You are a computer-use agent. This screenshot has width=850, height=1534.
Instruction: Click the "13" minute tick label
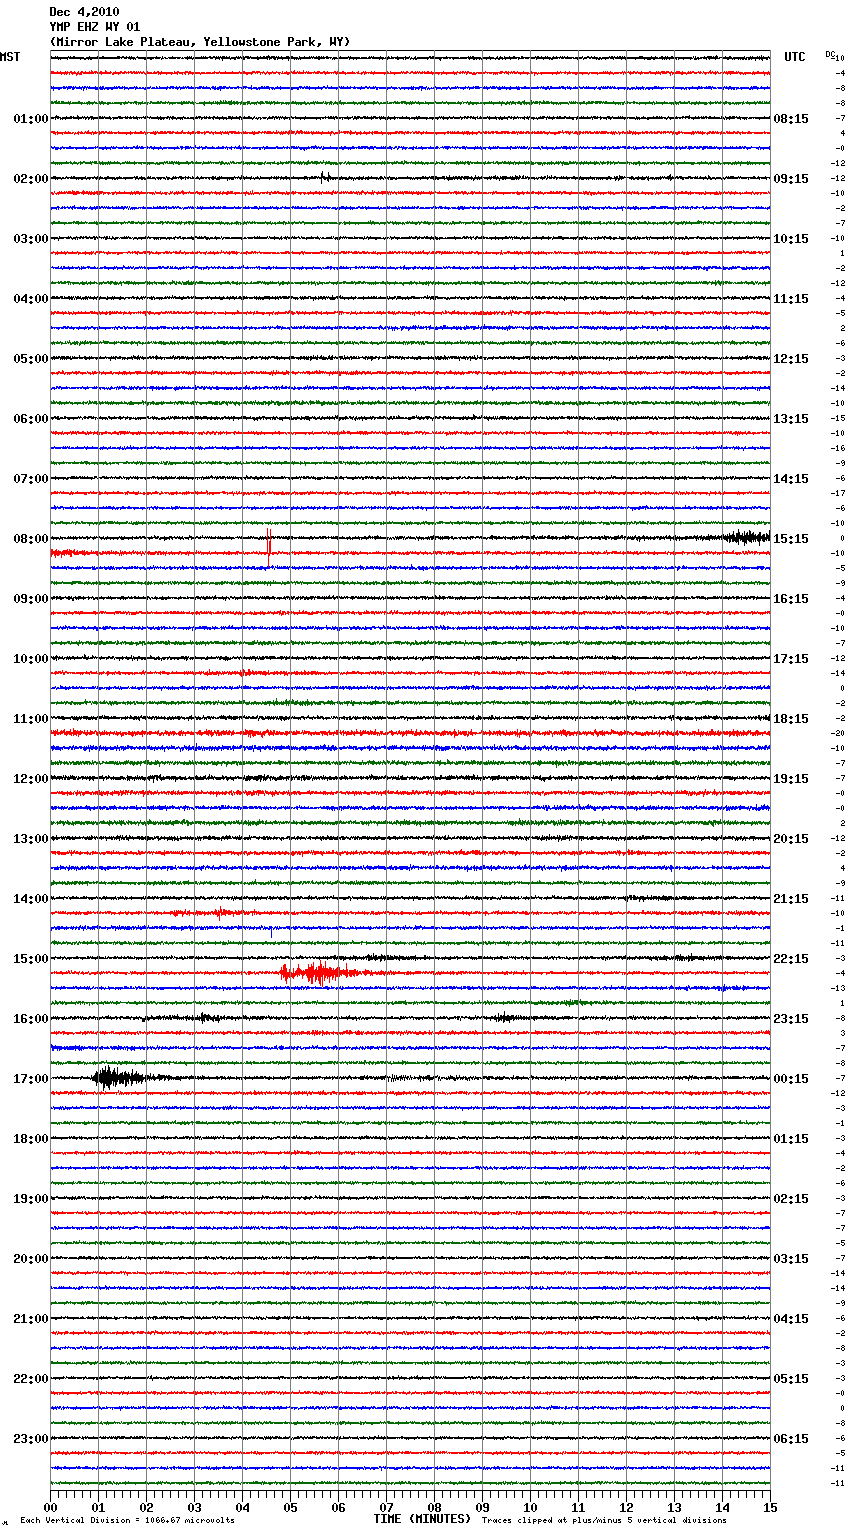click(674, 1507)
